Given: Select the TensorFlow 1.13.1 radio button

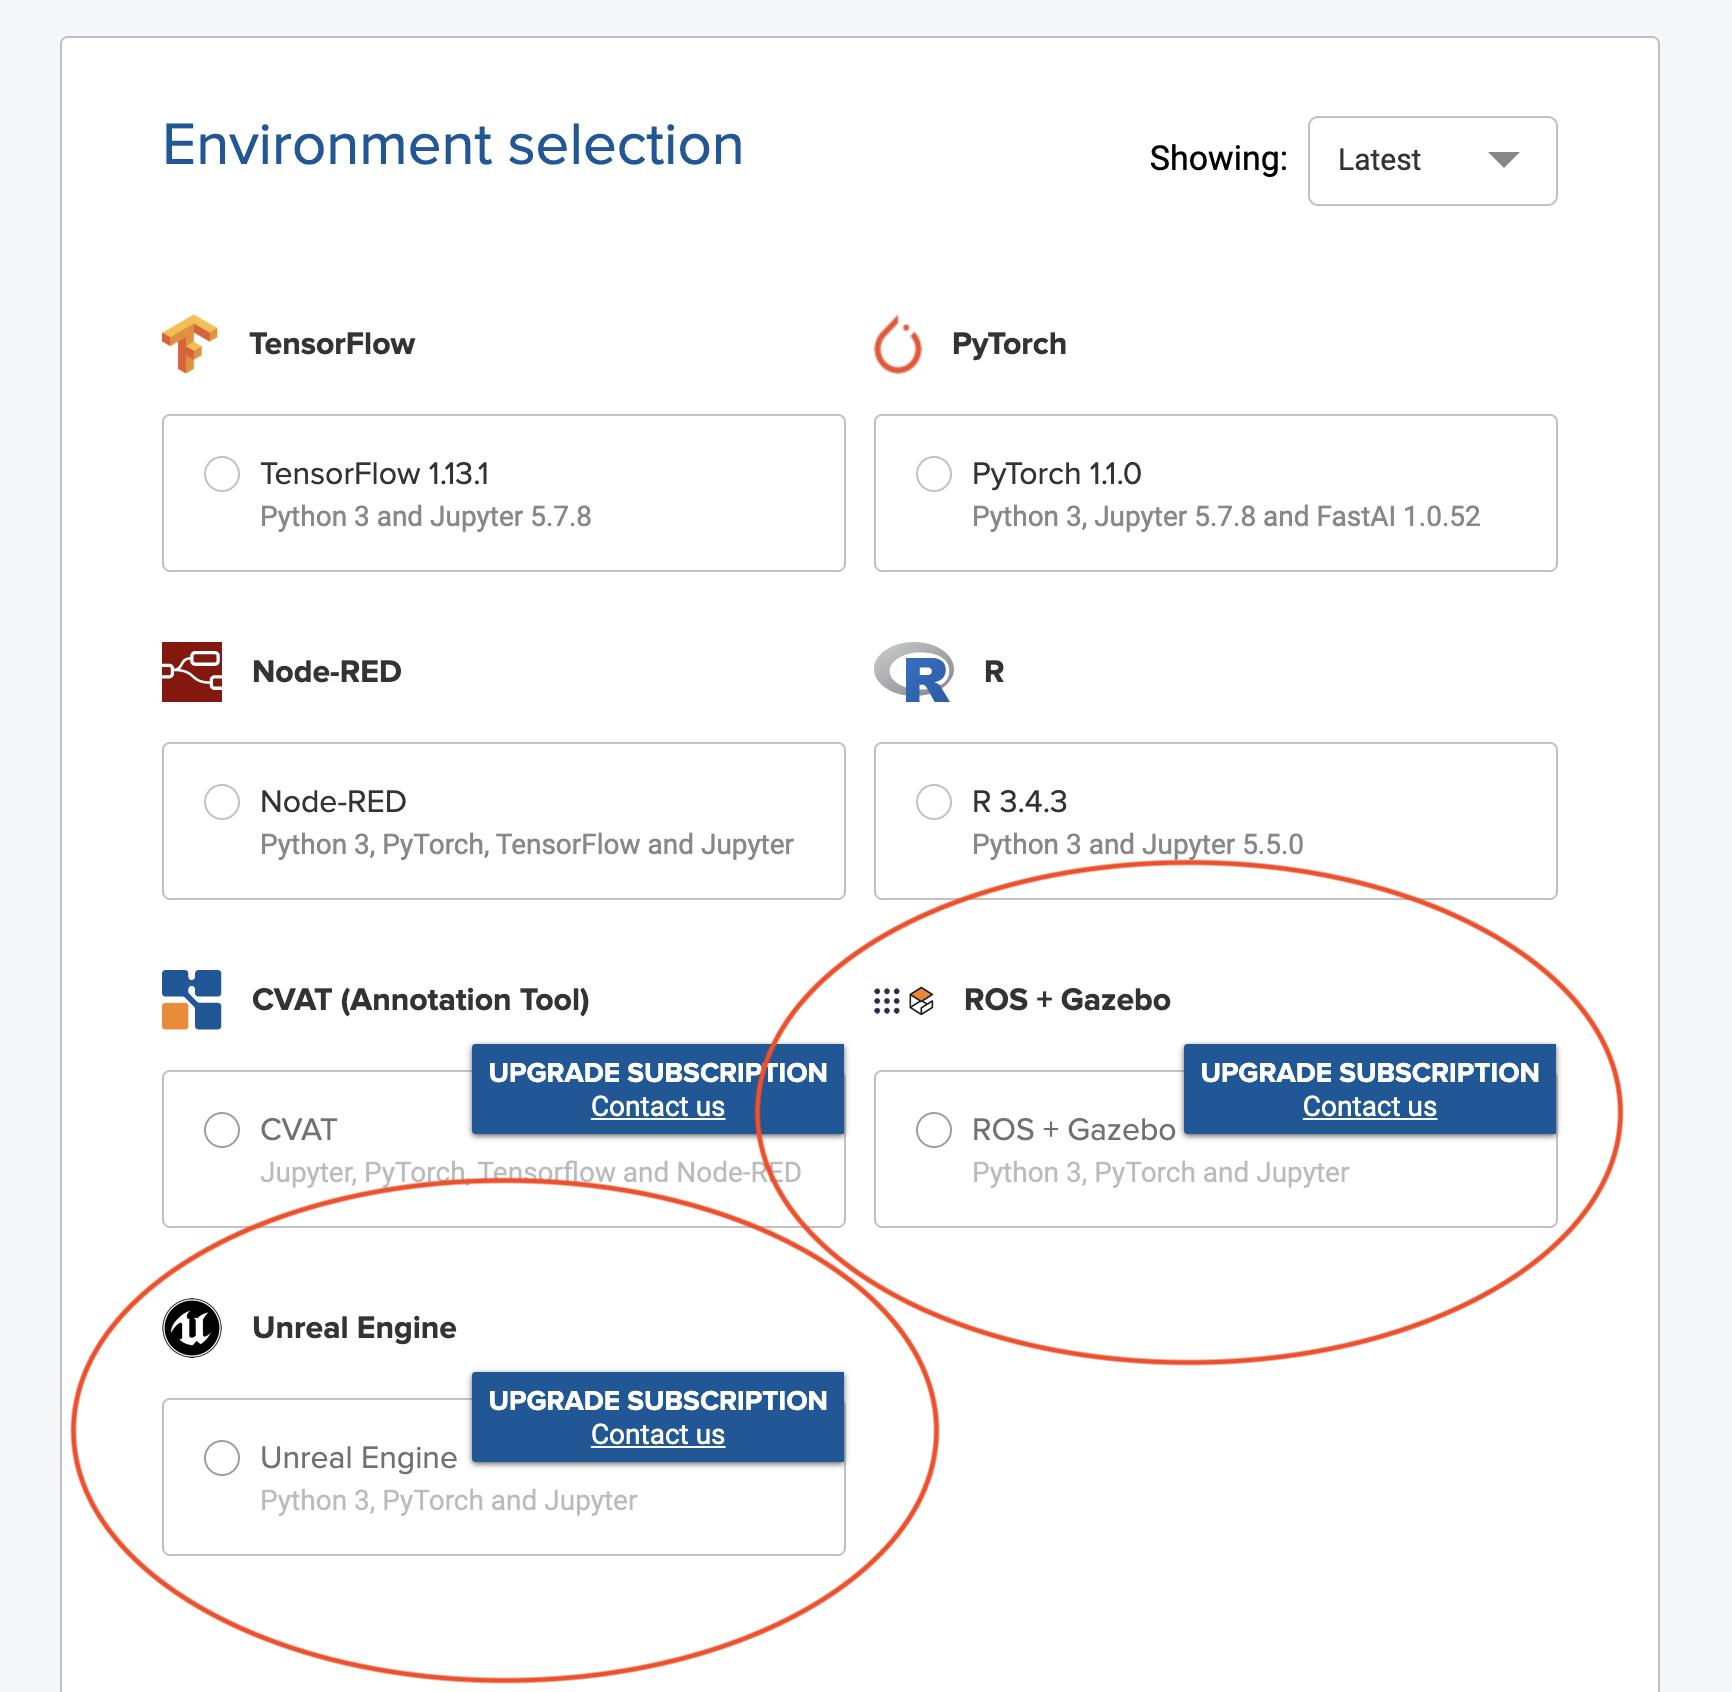Looking at the screenshot, I should (x=222, y=474).
